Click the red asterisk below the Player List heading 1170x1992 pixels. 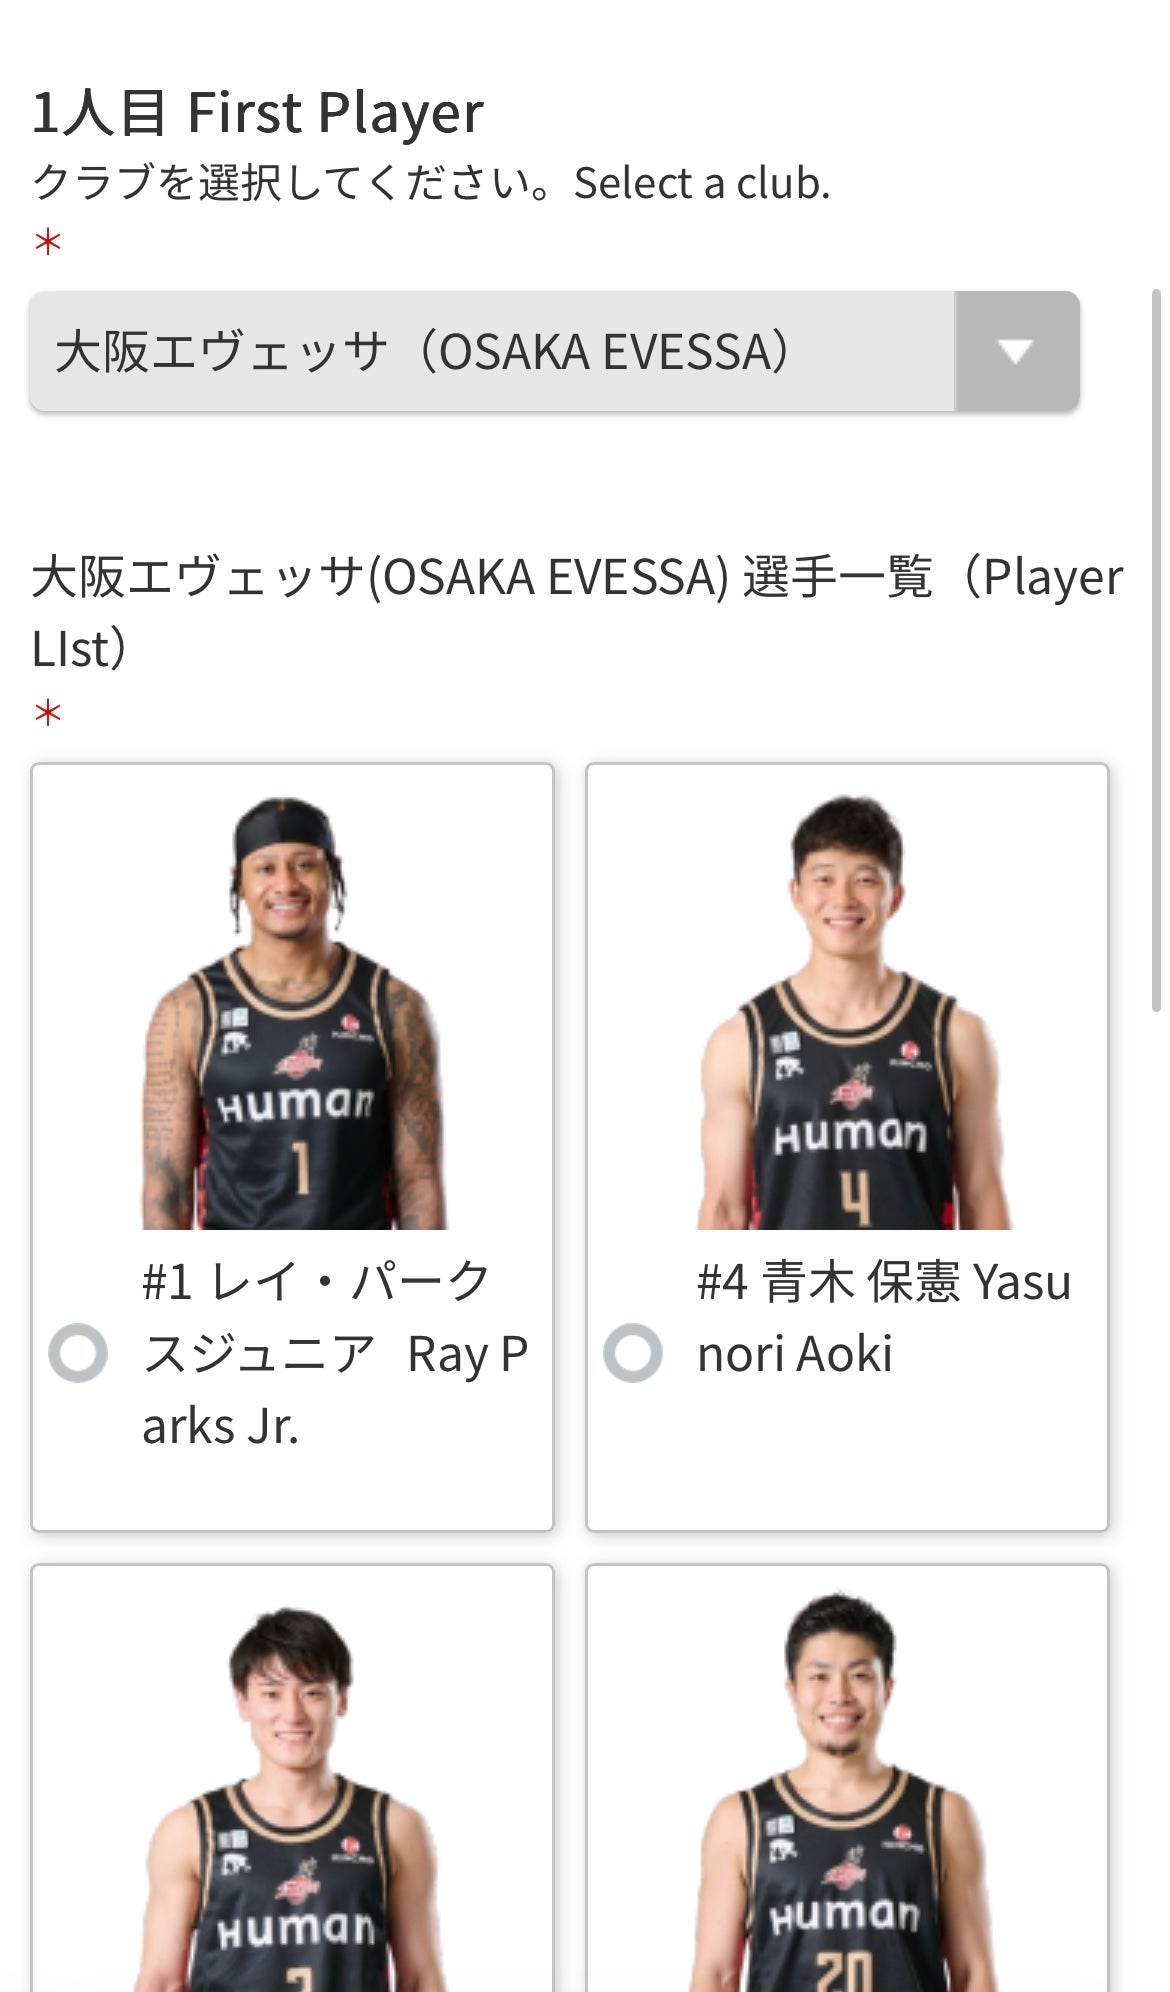[48, 713]
